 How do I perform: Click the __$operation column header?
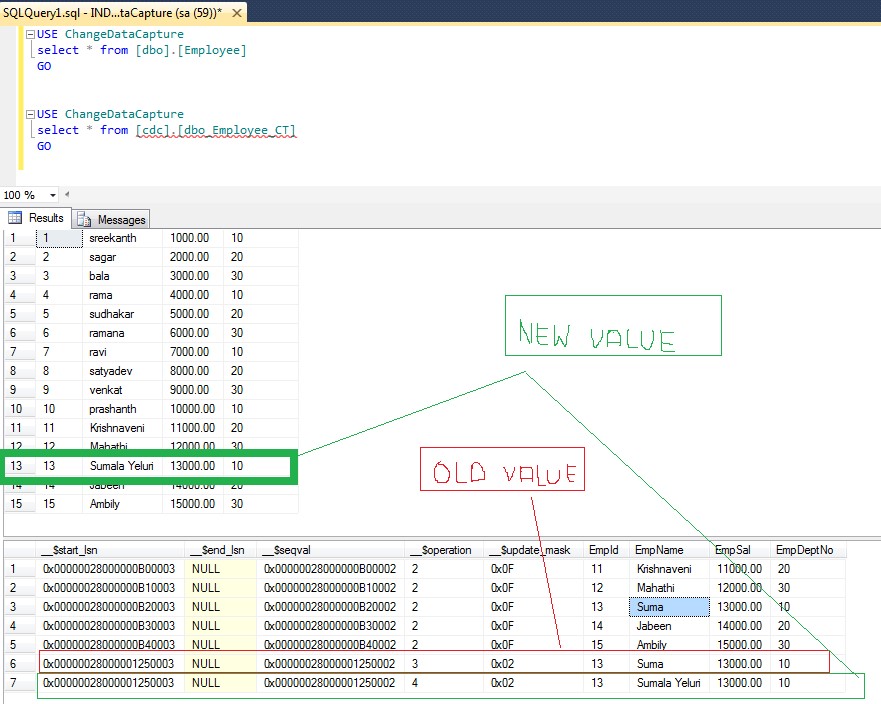click(442, 550)
